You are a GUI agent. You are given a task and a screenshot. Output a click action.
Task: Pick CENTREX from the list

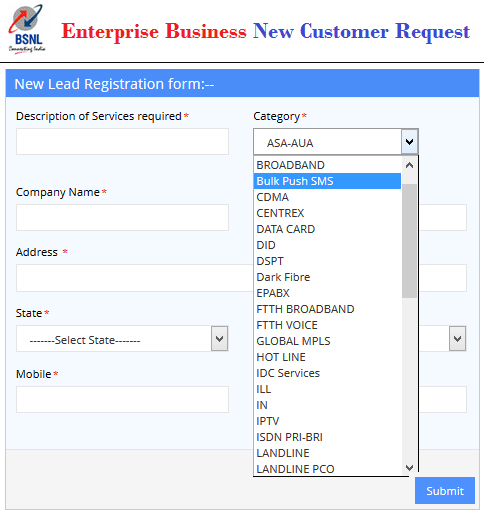coord(327,213)
